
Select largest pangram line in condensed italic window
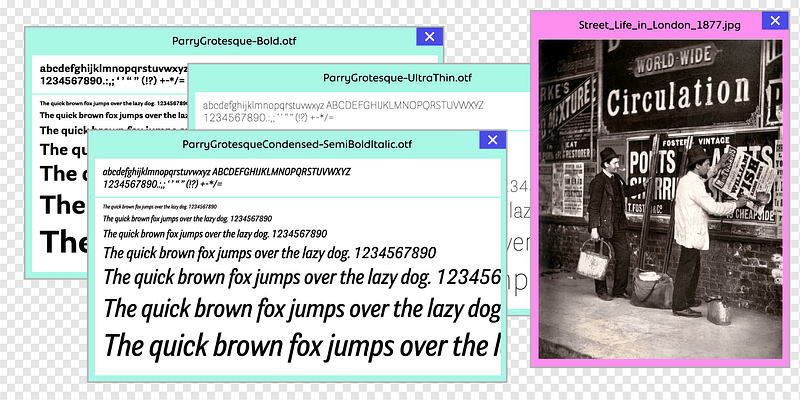[300, 346]
